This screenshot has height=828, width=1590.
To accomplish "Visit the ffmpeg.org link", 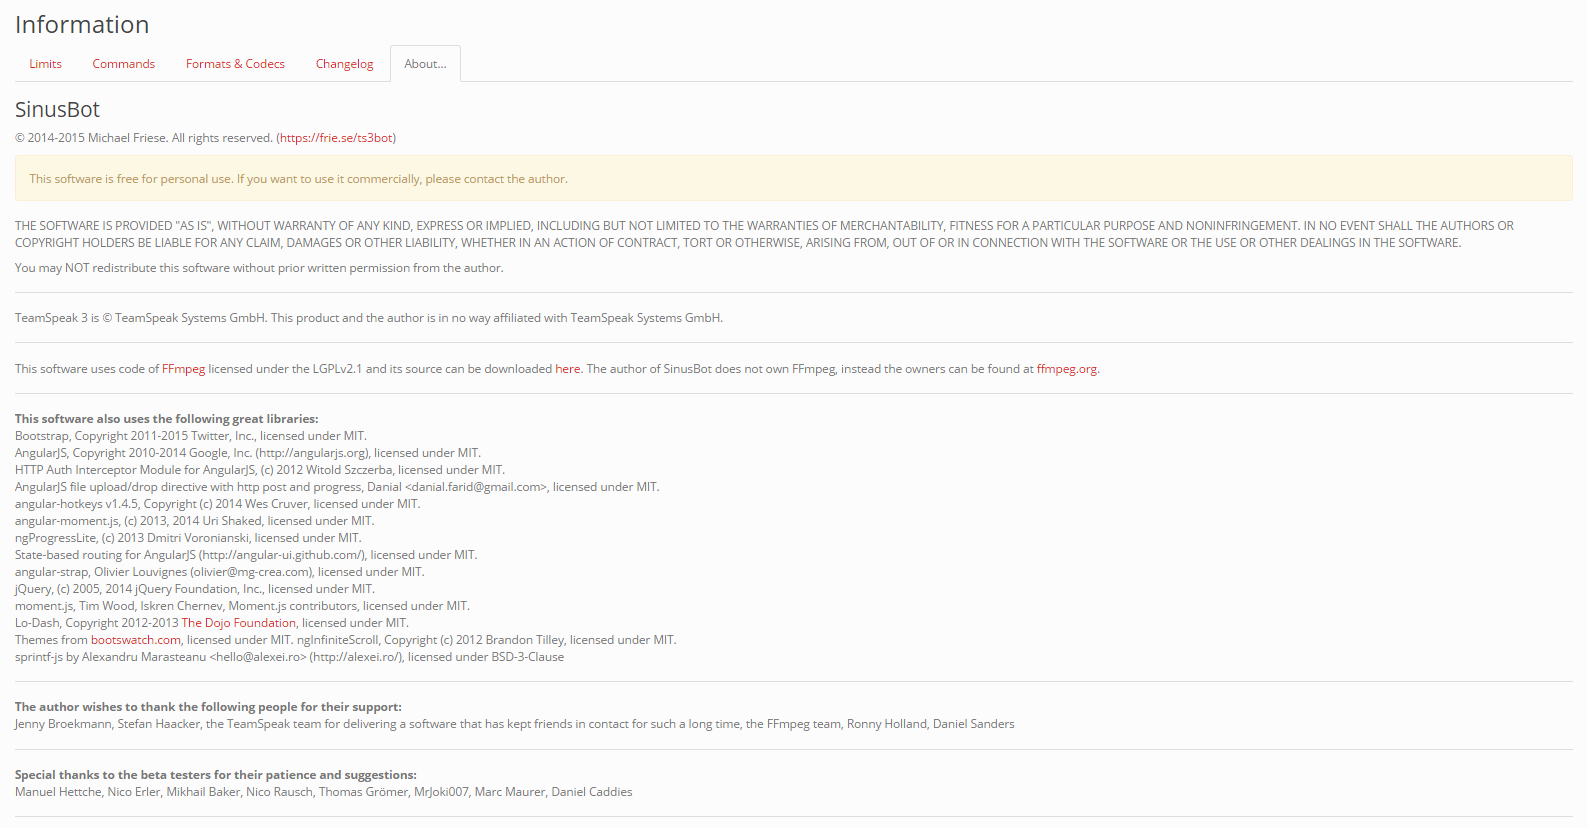I will [1066, 369].
